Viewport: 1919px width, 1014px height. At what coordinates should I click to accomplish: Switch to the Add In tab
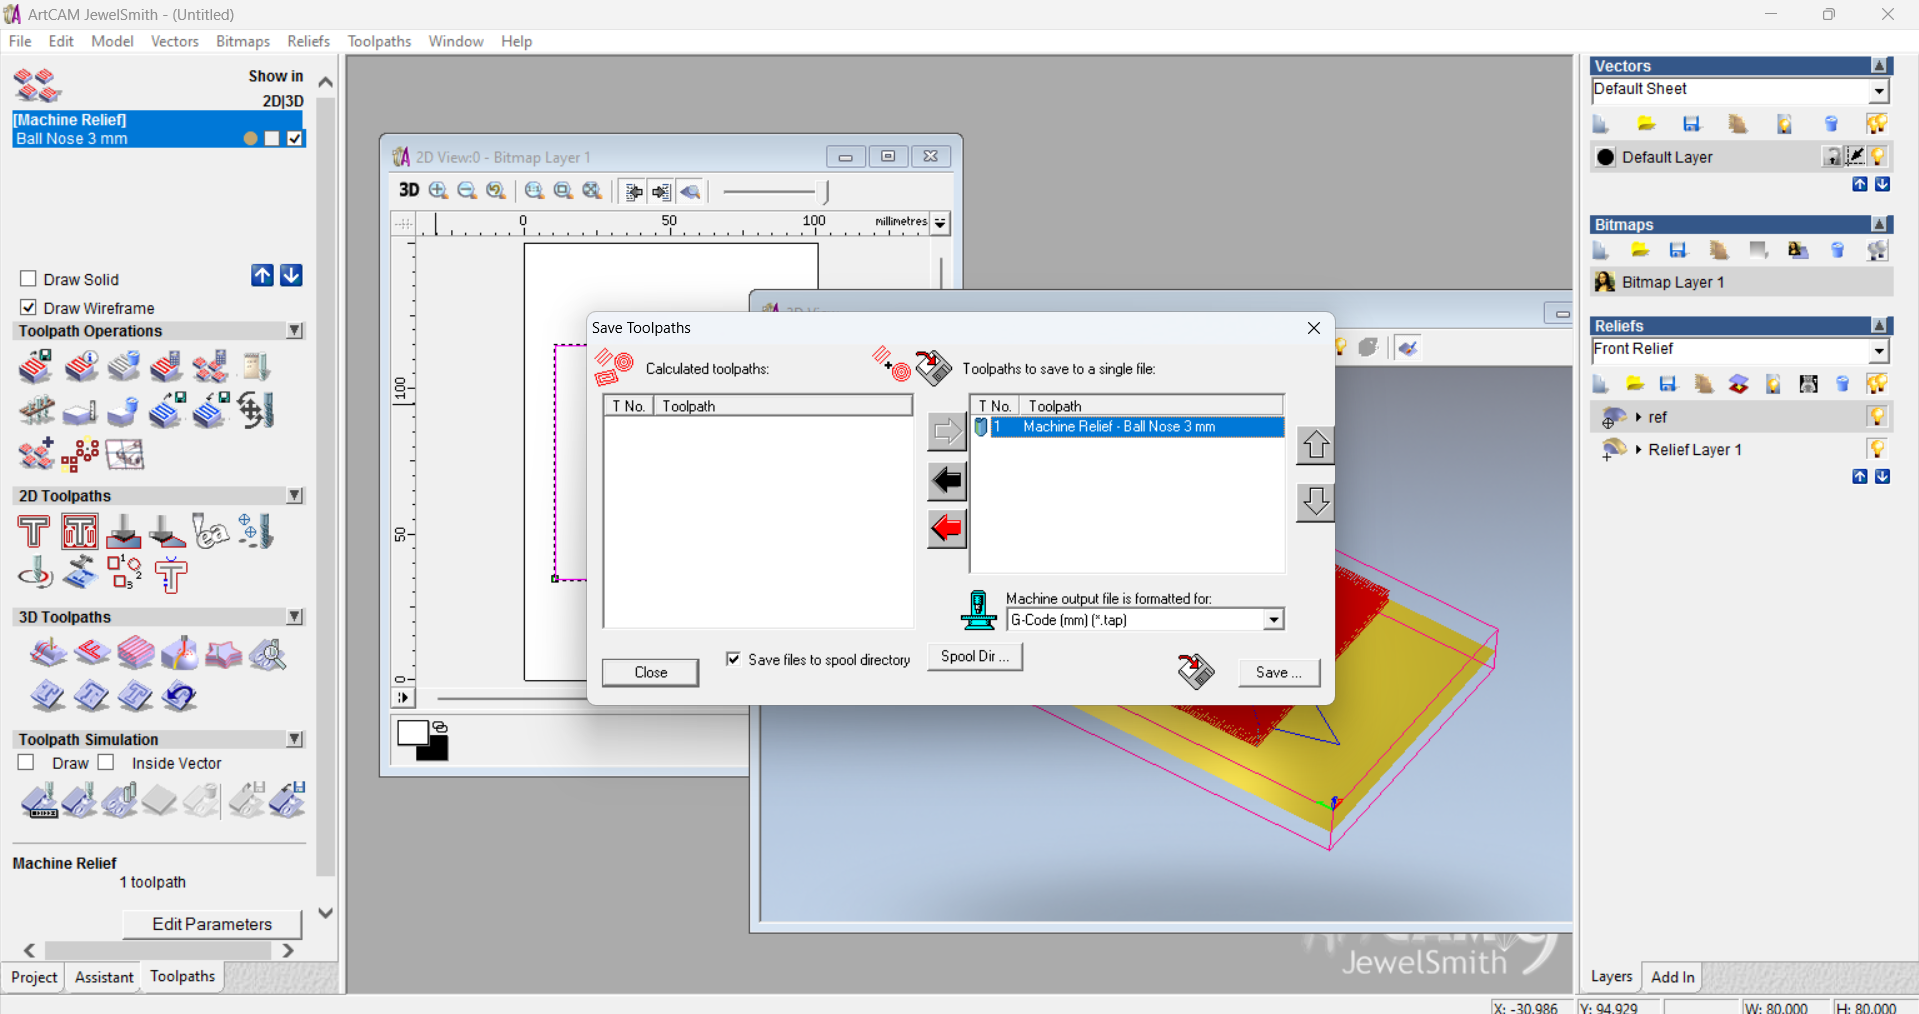point(1672,977)
